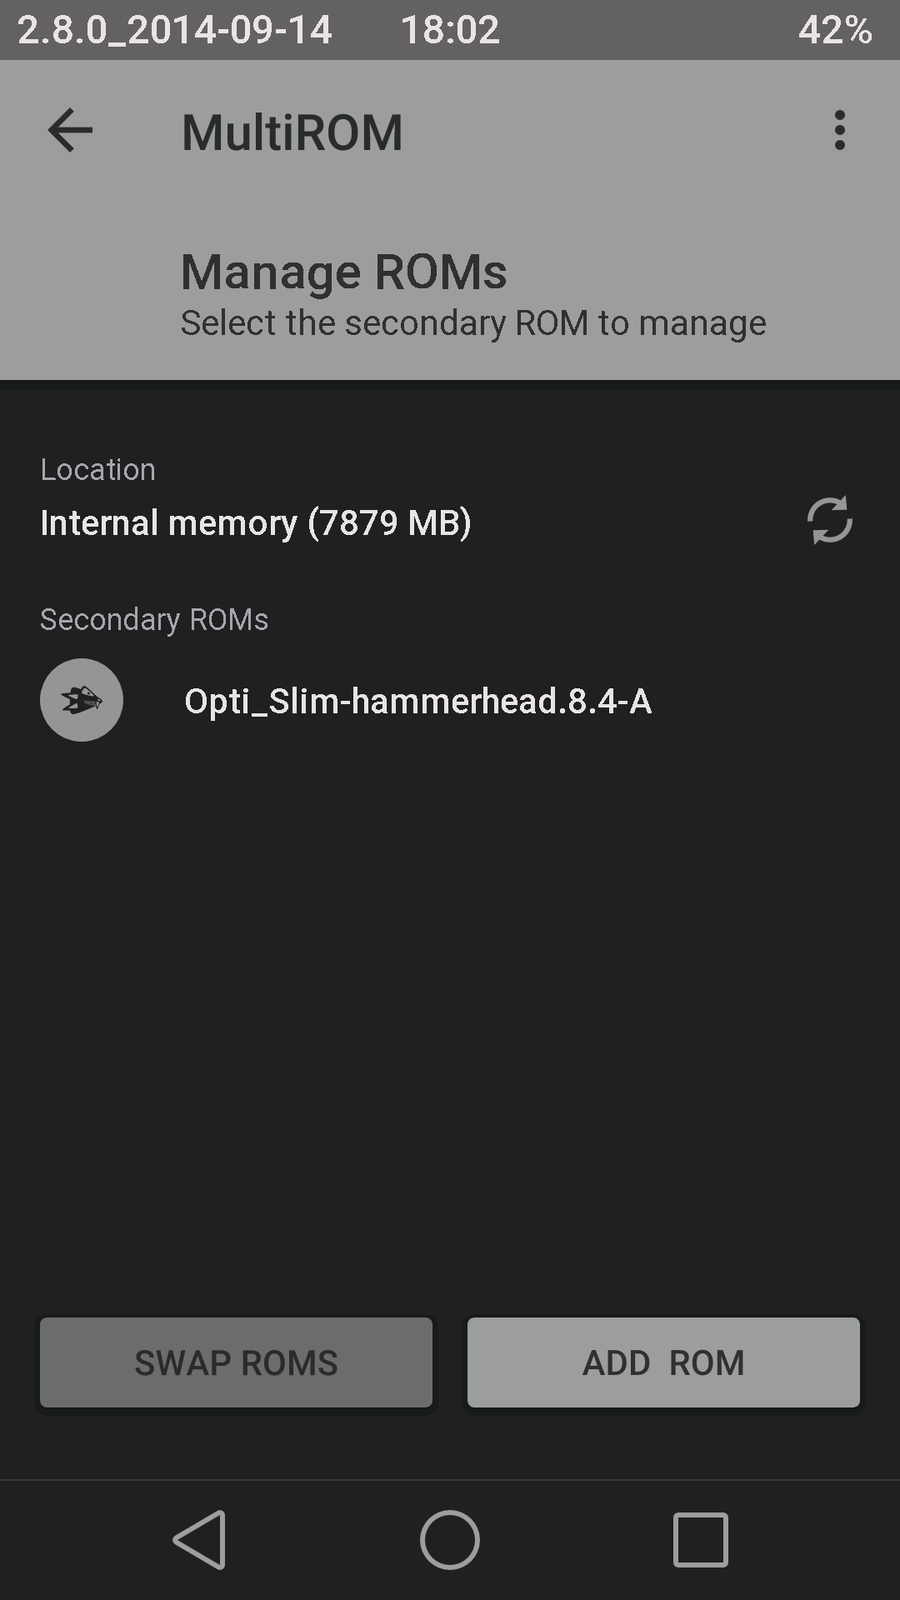The width and height of the screenshot is (900, 1600).
Task: Tap the back arrow next to MultiROM
Action: coord(70,131)
